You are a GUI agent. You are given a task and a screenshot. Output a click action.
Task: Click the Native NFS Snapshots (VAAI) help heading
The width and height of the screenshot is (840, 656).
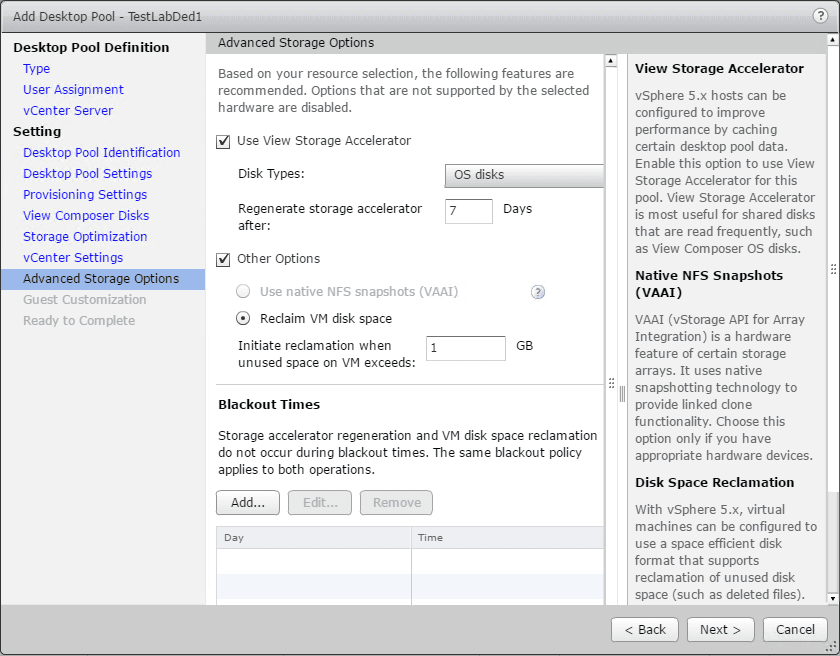tap(709, 284)
